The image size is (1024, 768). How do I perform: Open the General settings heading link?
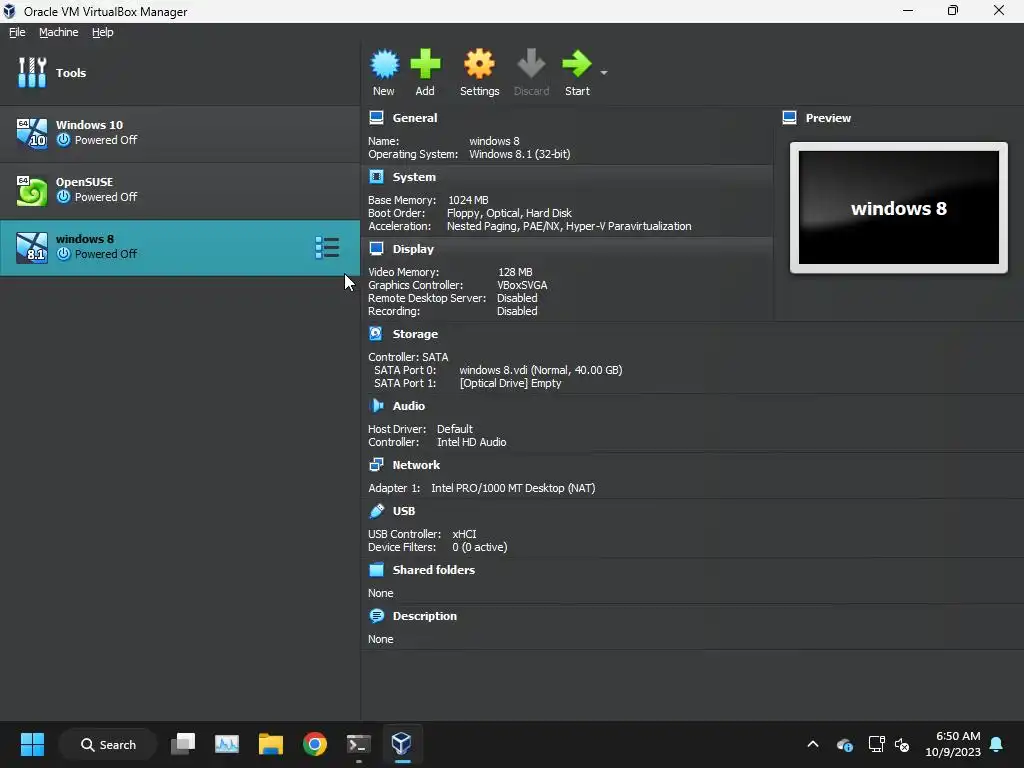click(415, 118)
